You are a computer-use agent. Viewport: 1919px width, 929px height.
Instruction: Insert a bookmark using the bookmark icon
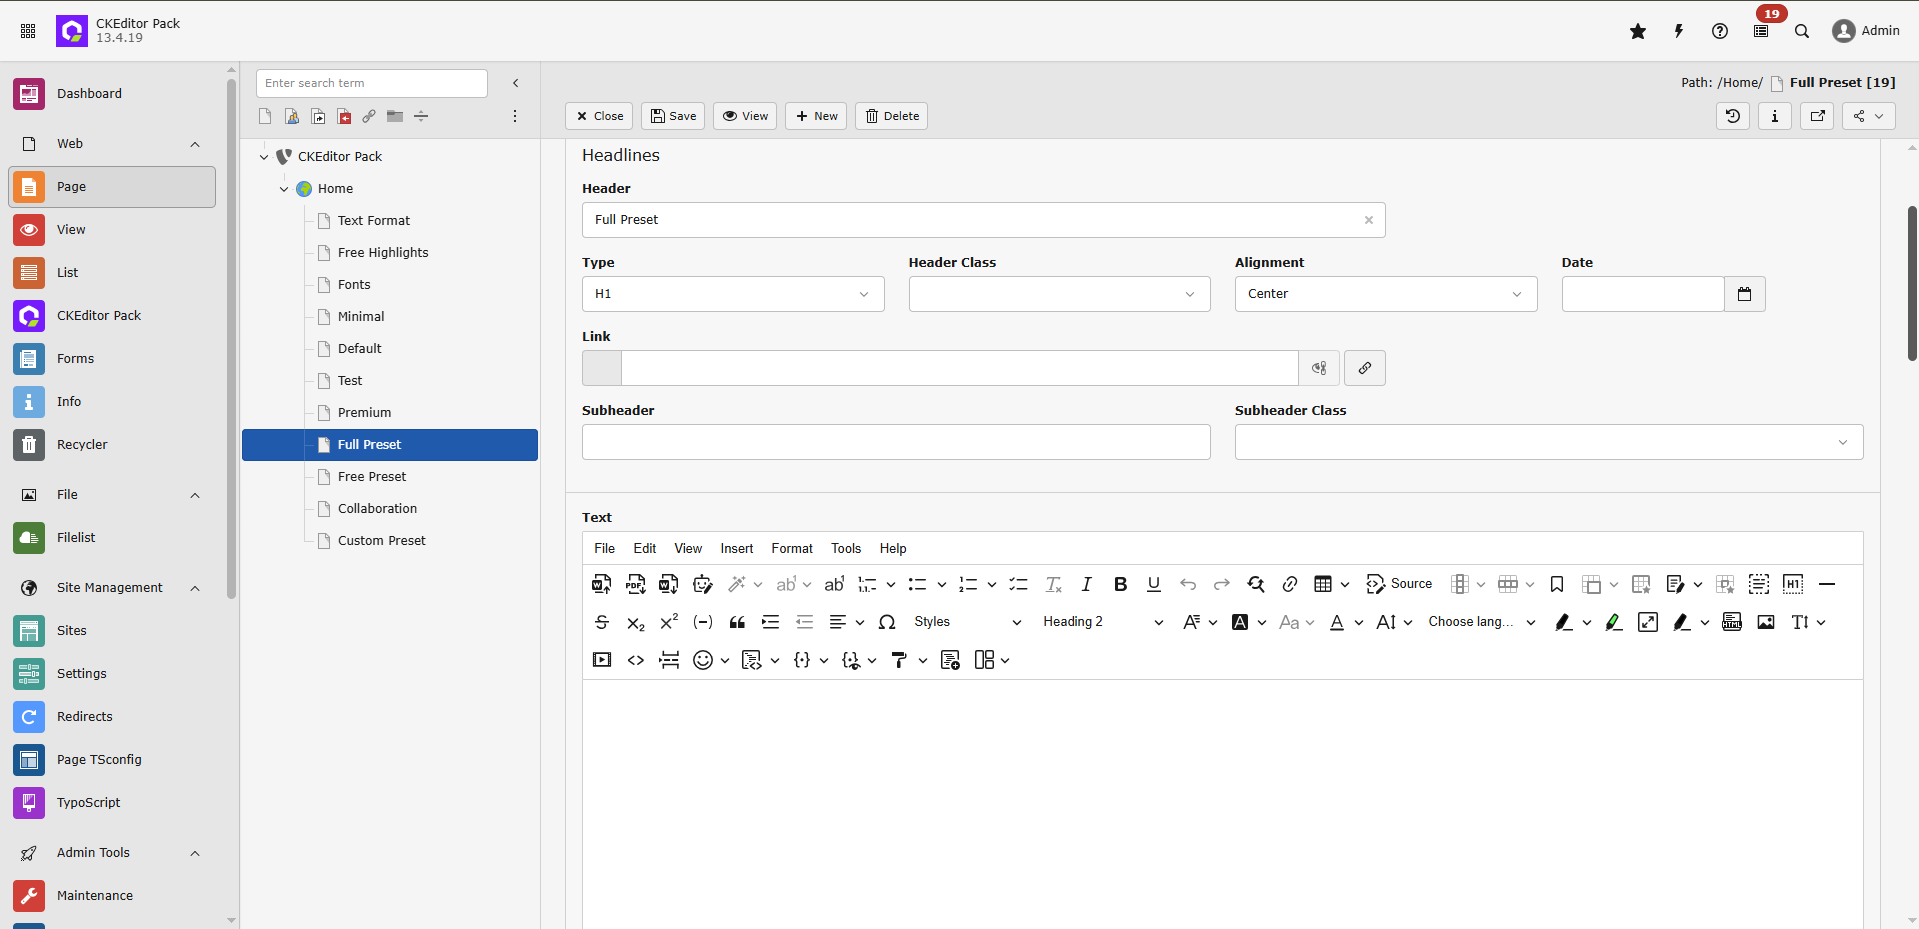tap(1556, 584)
